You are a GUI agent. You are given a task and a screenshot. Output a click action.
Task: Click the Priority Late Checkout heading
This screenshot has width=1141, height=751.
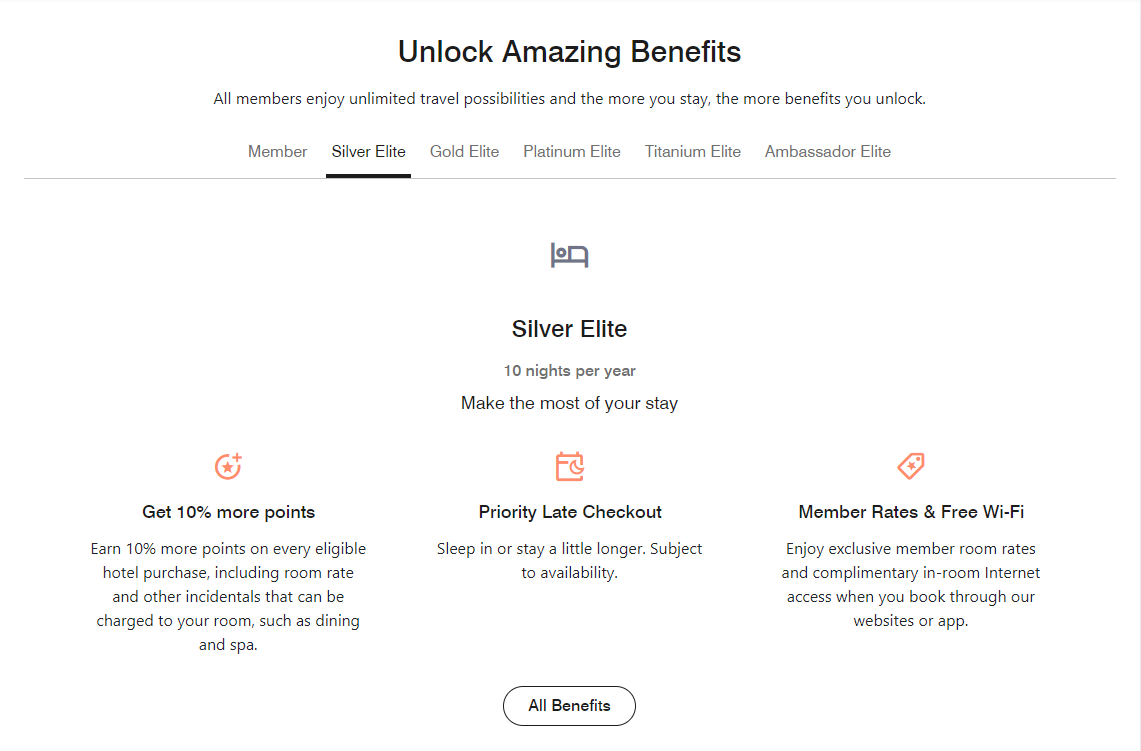(x=569, y=511)
